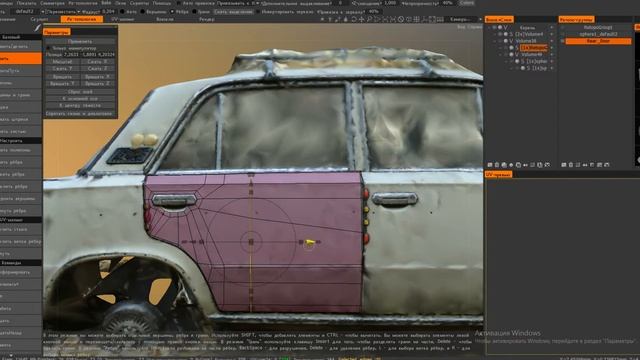Screen dimensions: 640x360
Task: Click the zoom magnifier icon in navigation bar
Action: click(x=369, y=19)
